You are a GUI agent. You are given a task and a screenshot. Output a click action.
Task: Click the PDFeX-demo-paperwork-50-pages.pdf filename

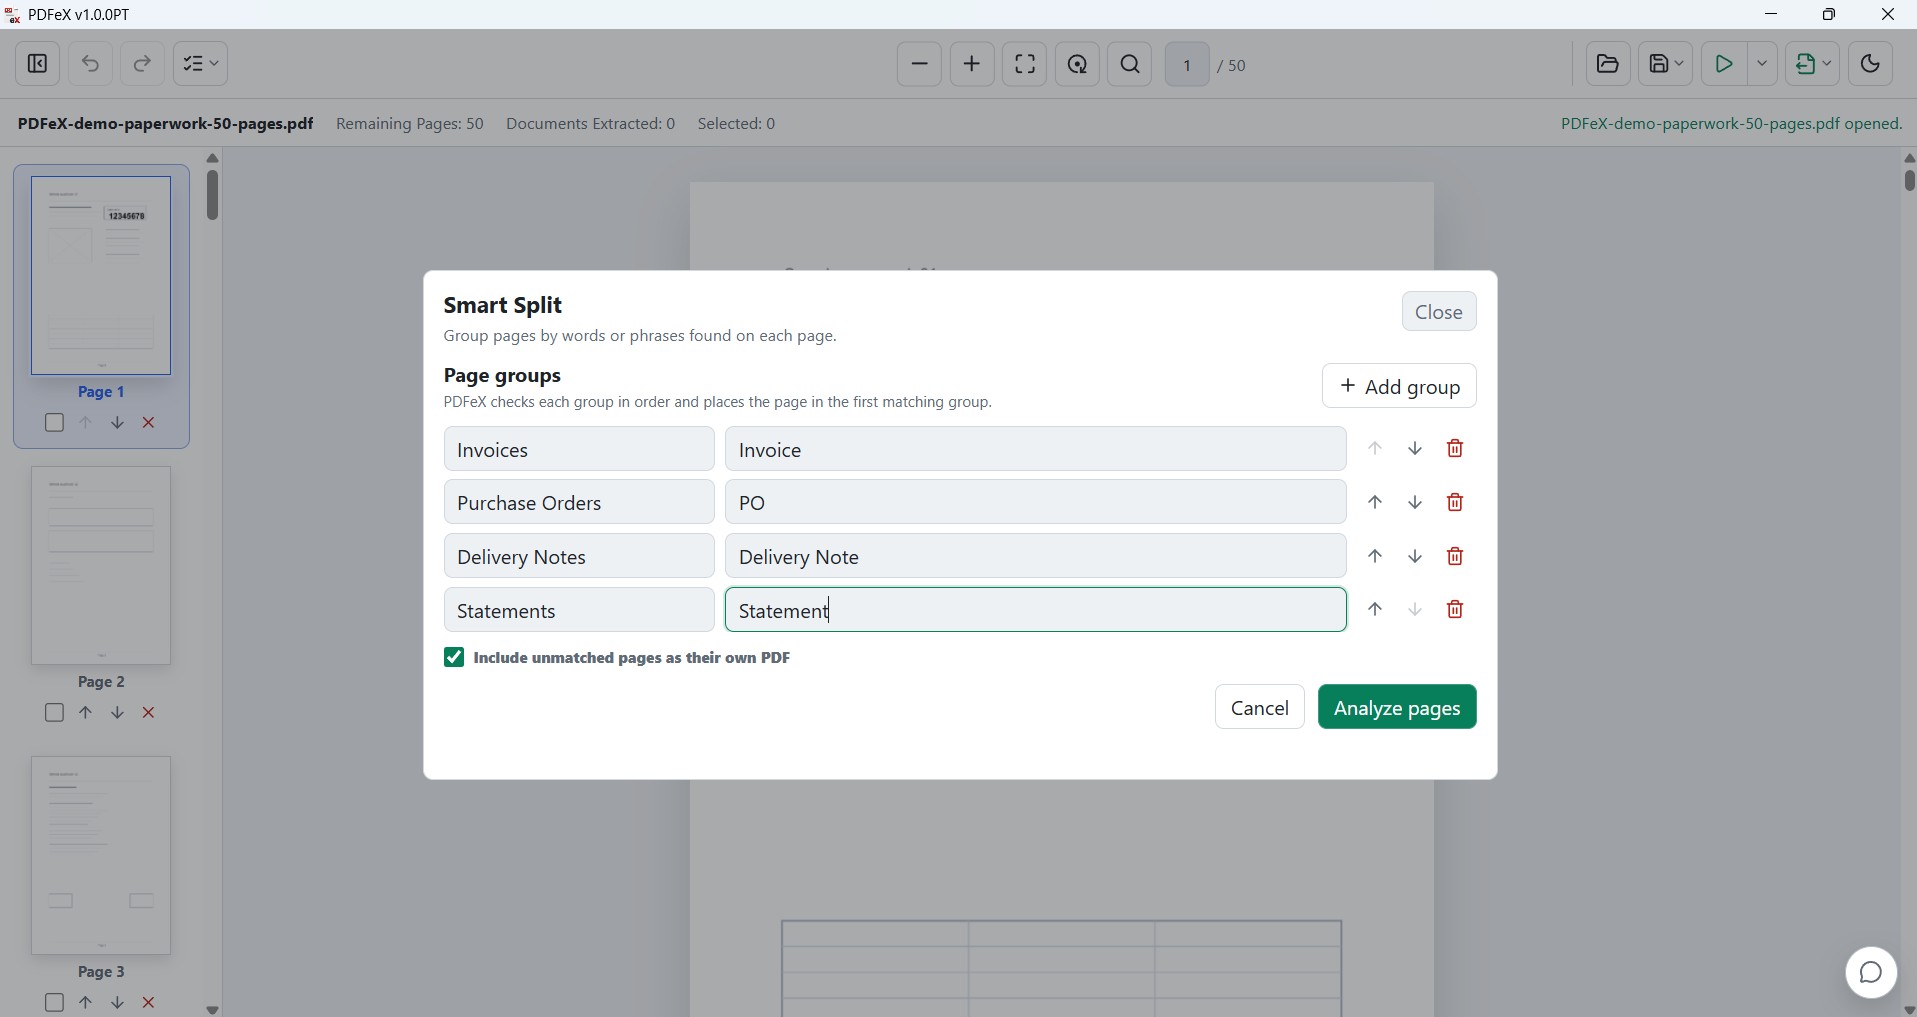click(x=165, y=124)
